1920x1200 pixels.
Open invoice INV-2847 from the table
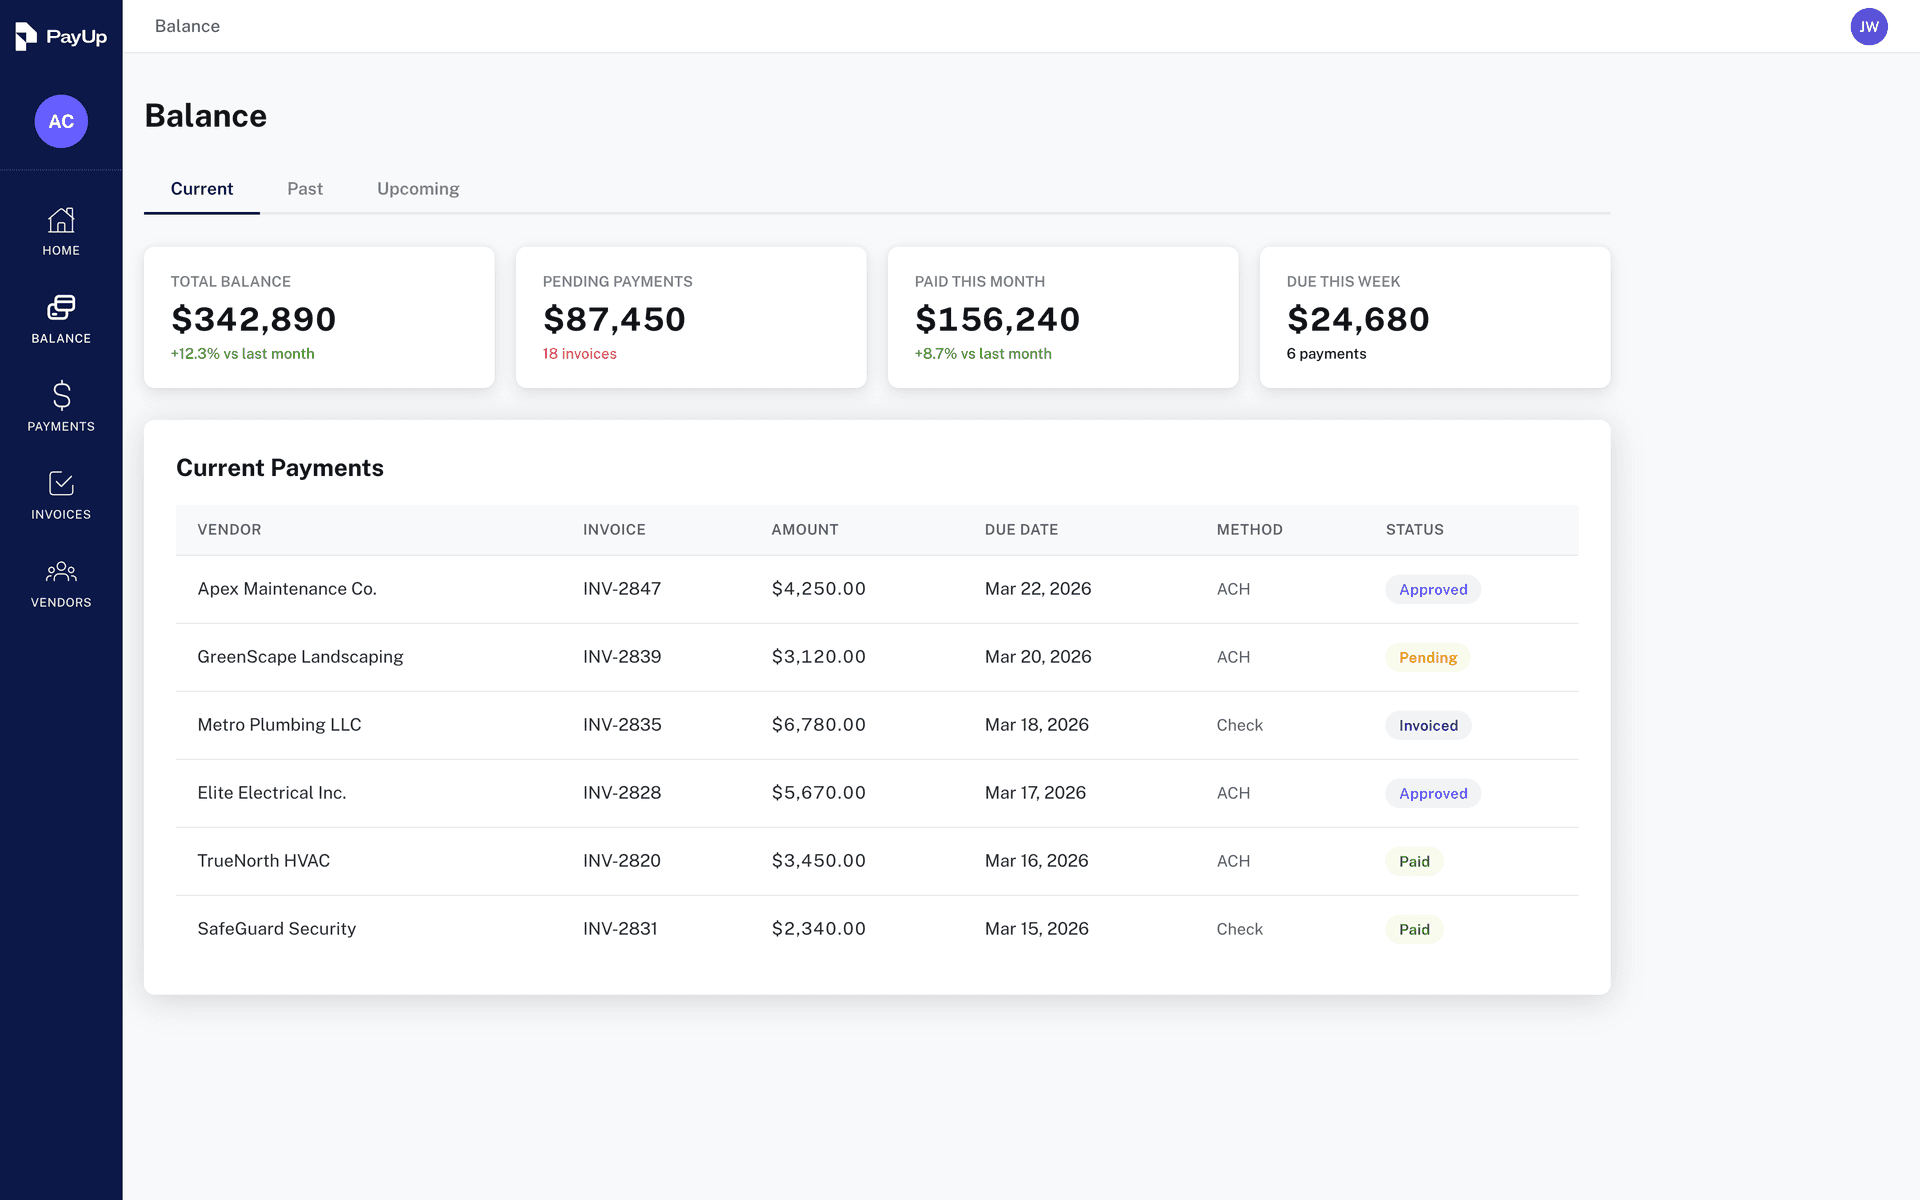(x=622, y=589)
